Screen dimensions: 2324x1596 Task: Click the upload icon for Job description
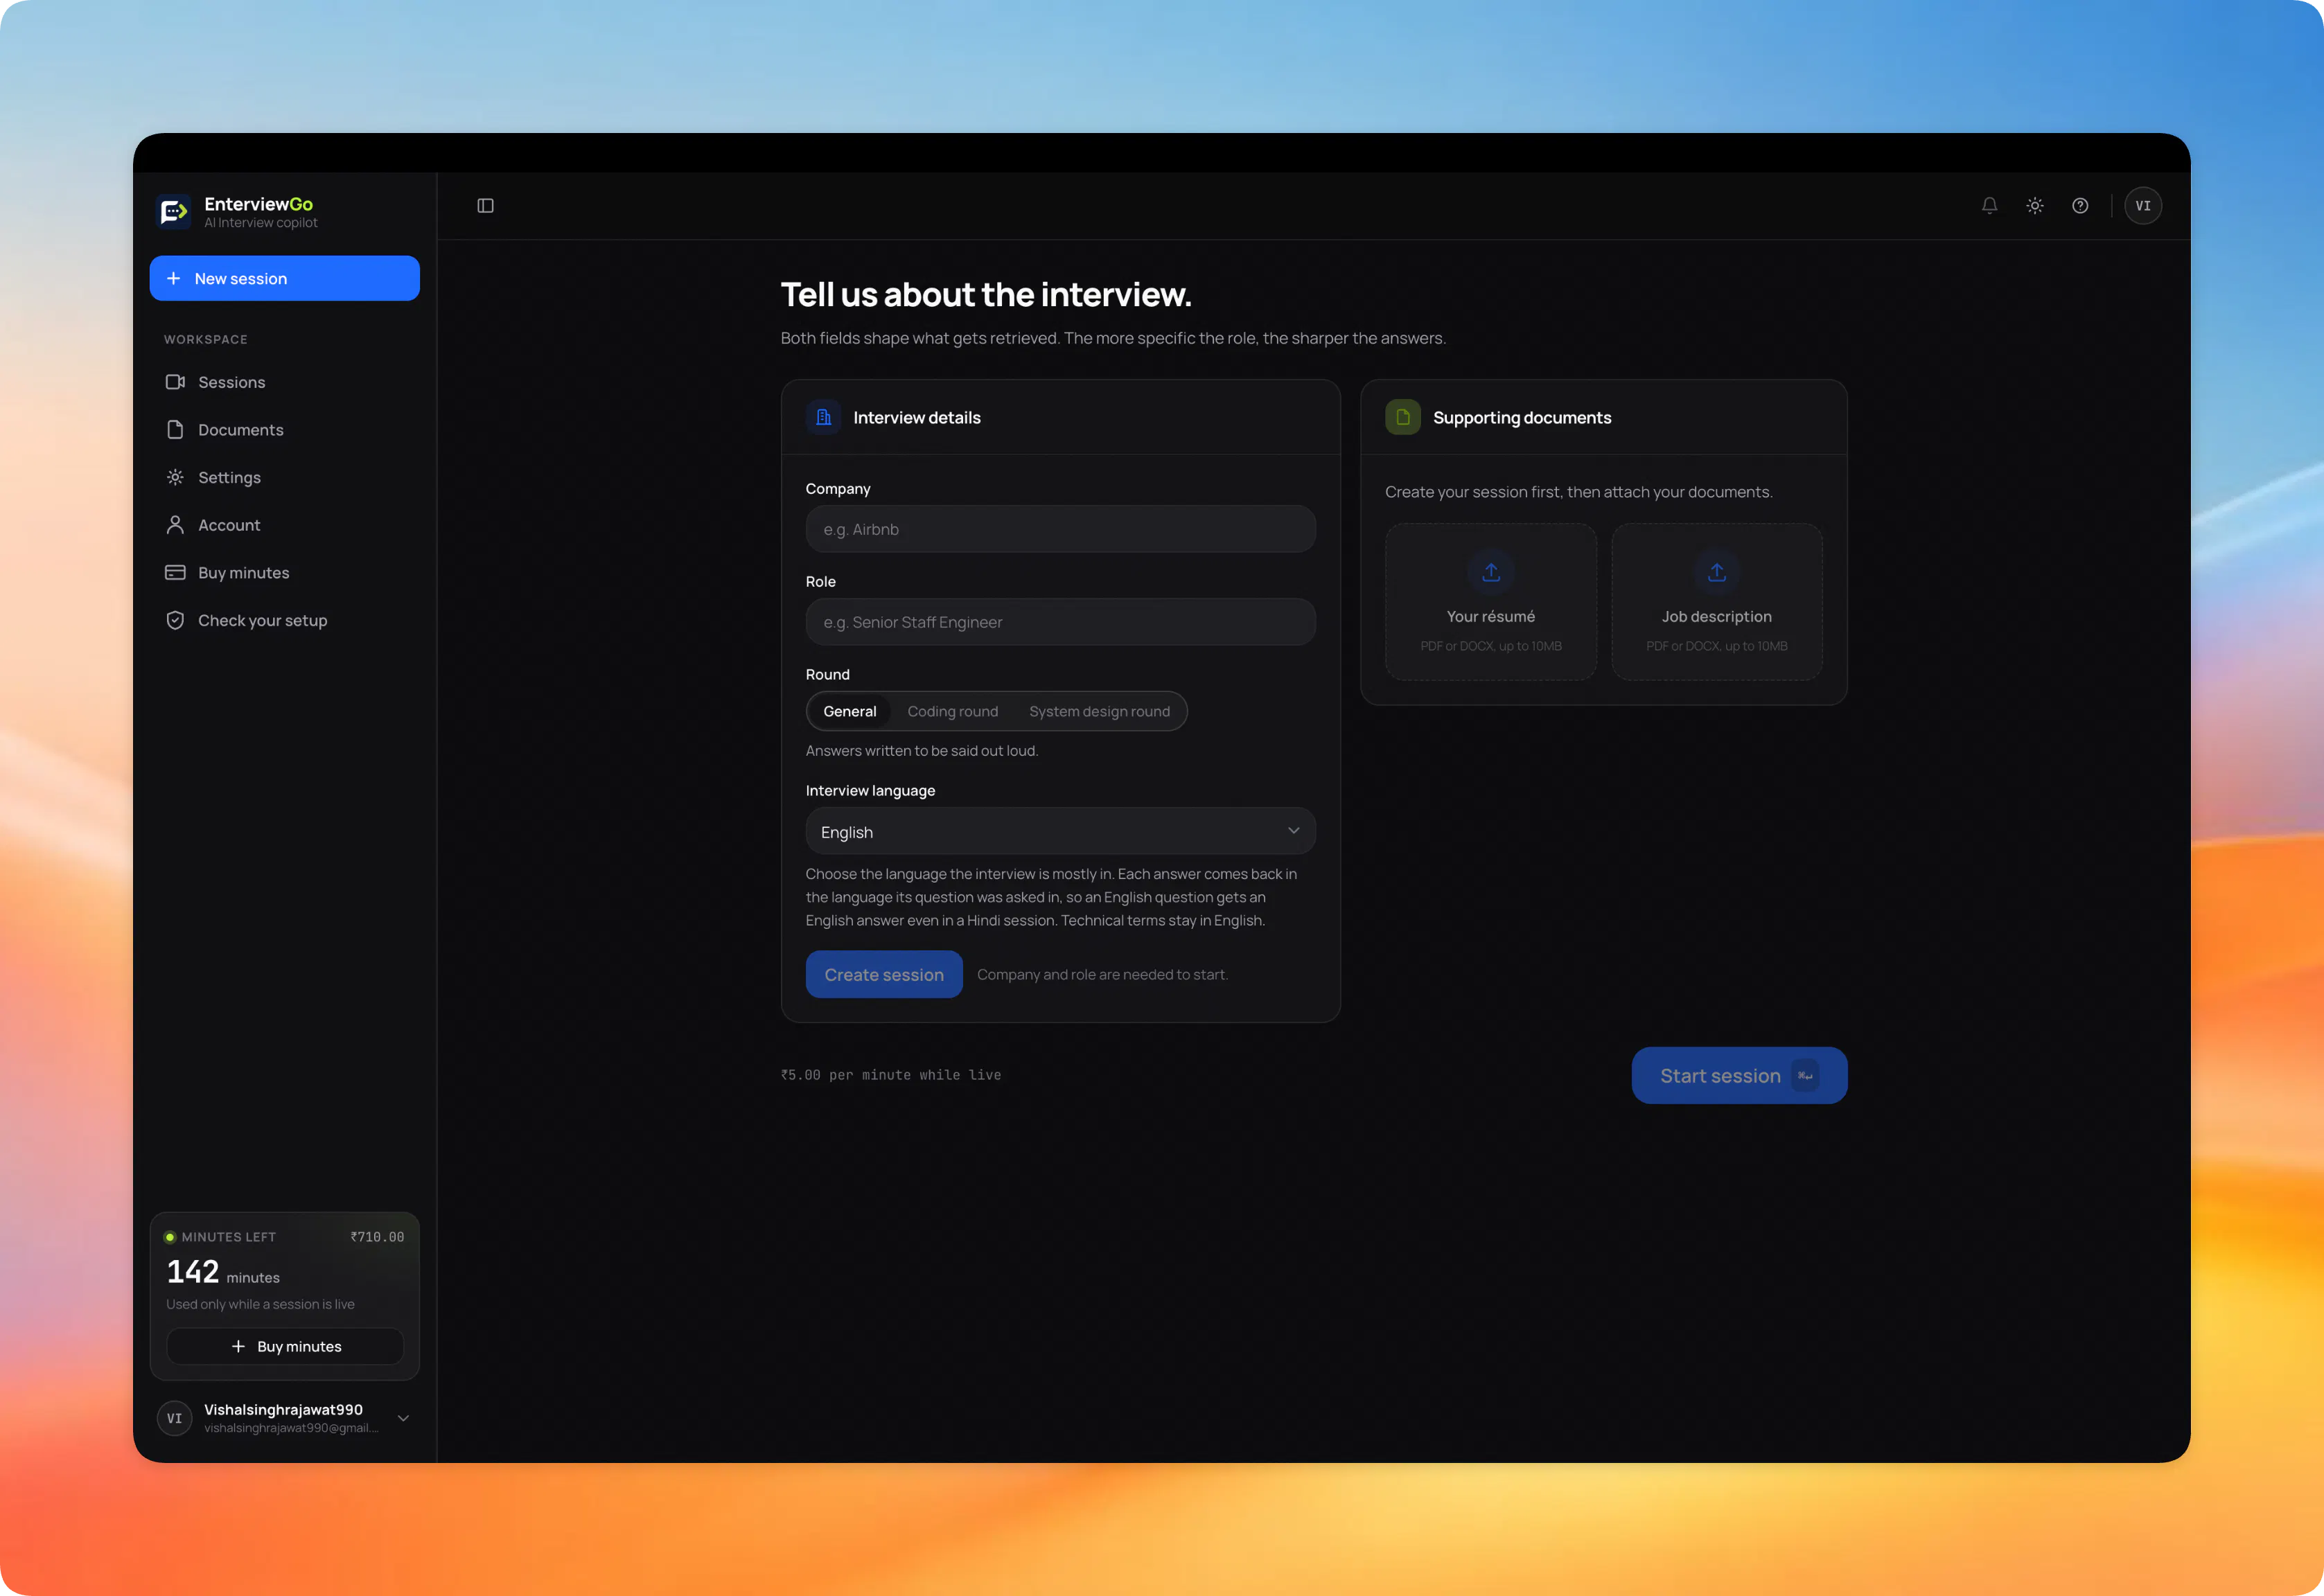click(1716, 572)
